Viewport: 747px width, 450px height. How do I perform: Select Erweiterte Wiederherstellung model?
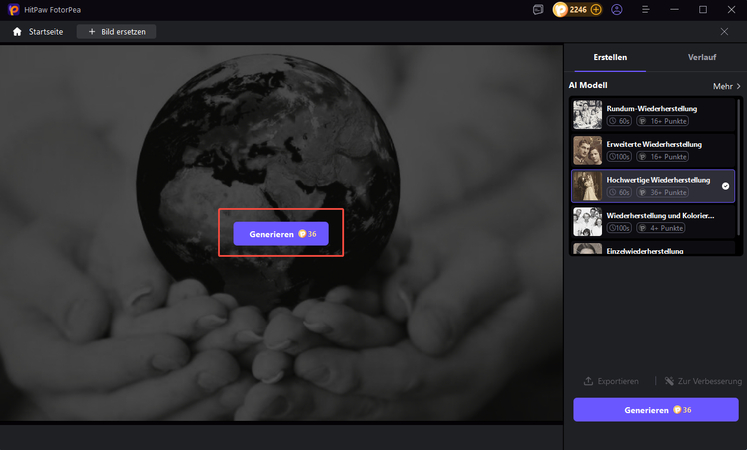[653, 150]
